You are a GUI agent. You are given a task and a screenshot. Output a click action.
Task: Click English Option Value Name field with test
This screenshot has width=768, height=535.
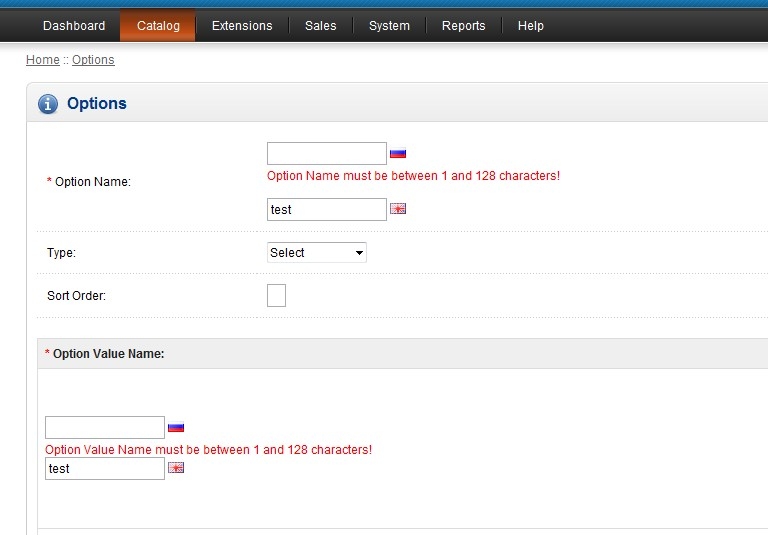(105, 468)
